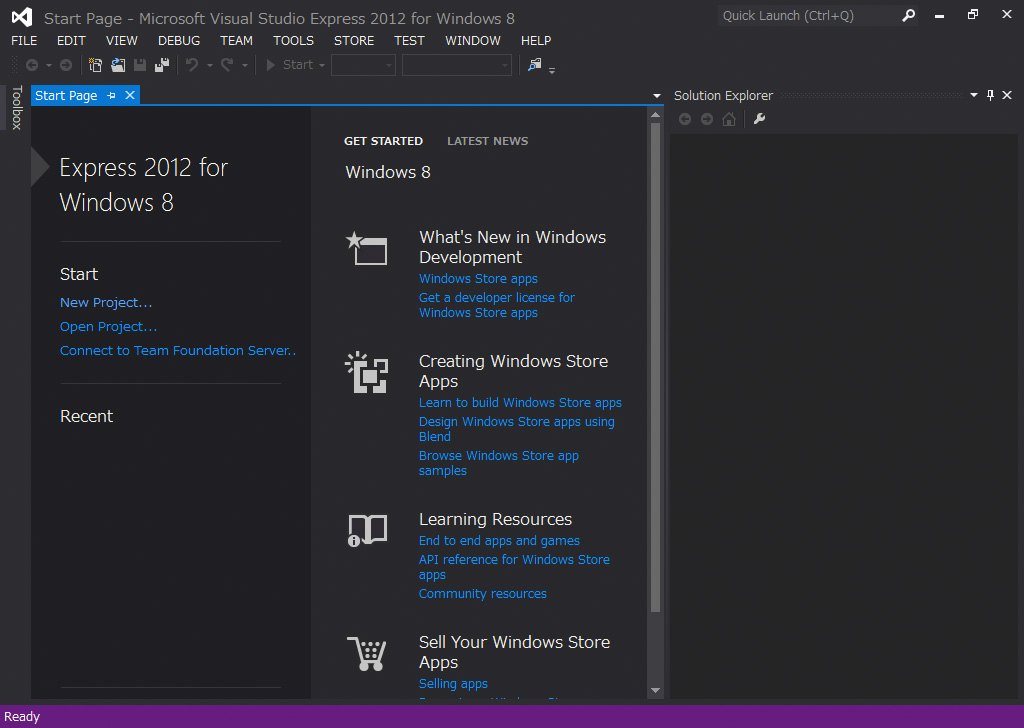The height and width of the screenshot is (728, 1024).
Task: Click the Solution Explorer Home icon
Action: (729, 119)
